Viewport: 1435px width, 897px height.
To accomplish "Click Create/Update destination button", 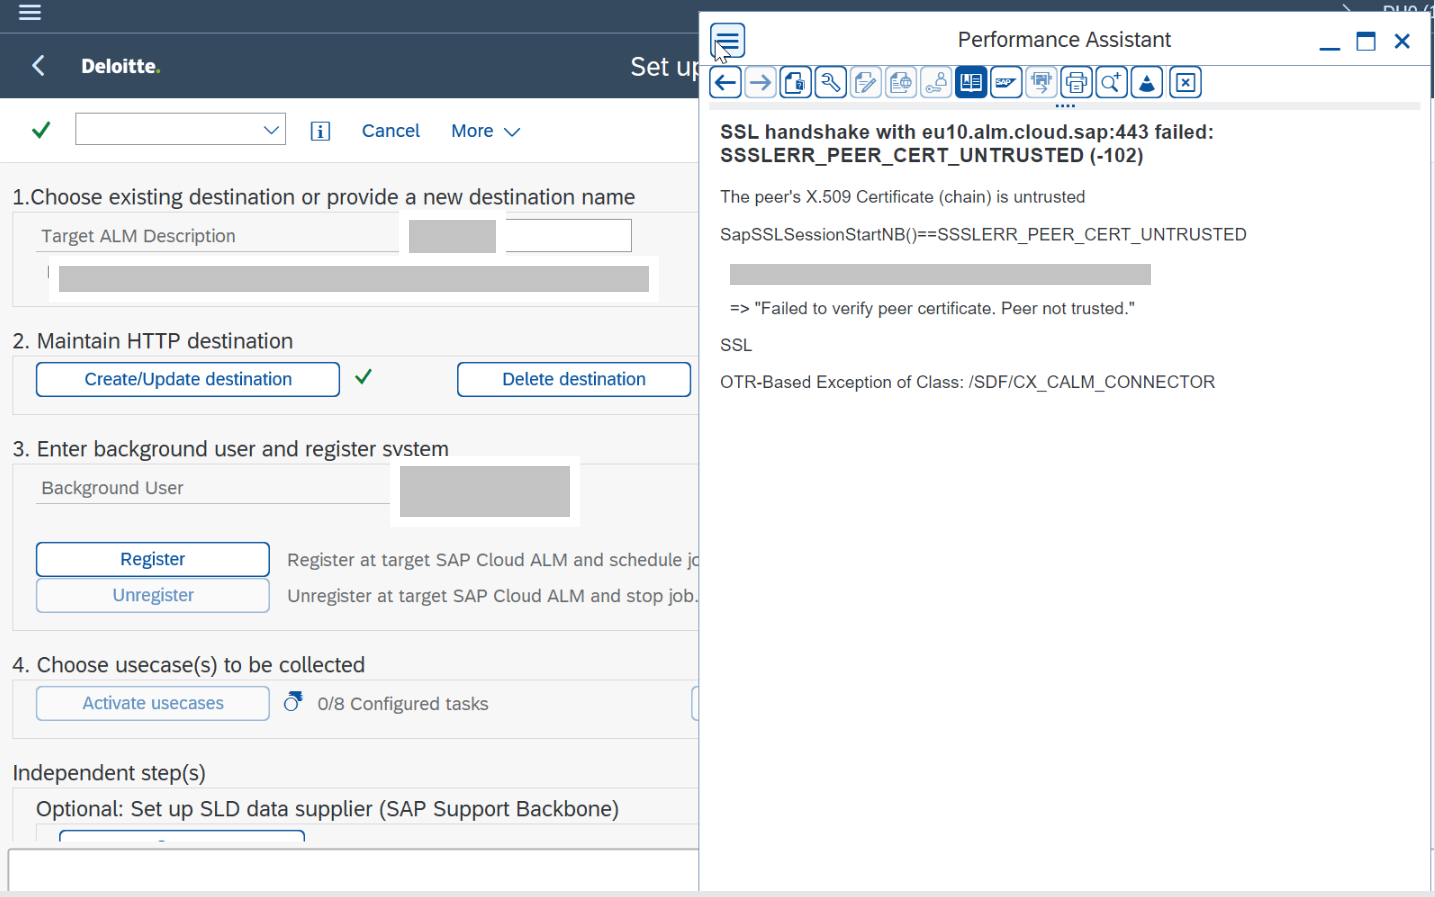I will point(188,379).
